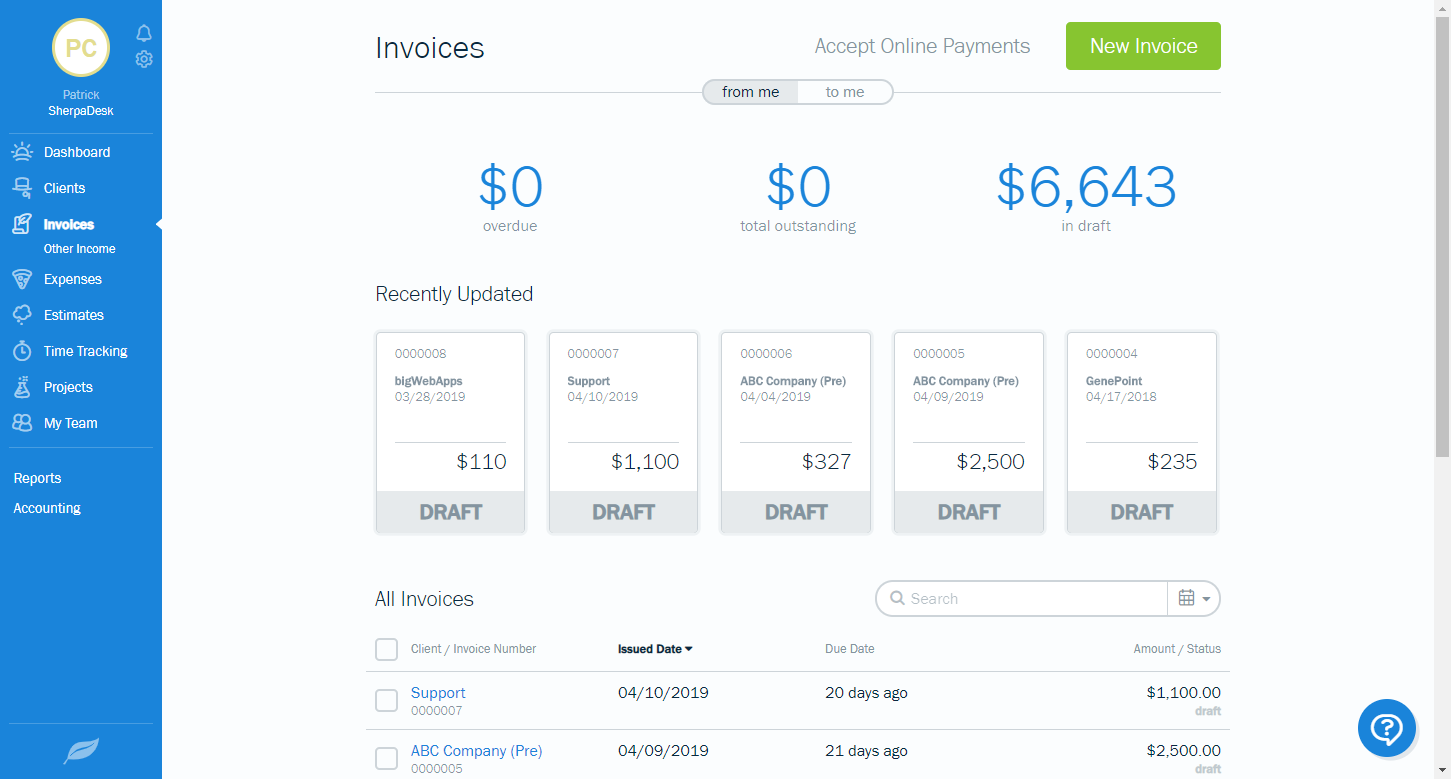Click the Projects flask icon

click(x=22, y=387)
